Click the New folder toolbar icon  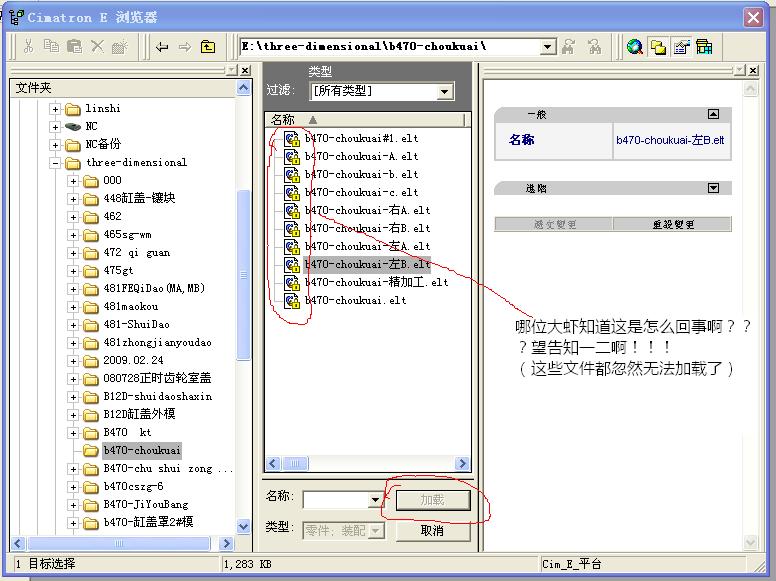coord(120,47)
